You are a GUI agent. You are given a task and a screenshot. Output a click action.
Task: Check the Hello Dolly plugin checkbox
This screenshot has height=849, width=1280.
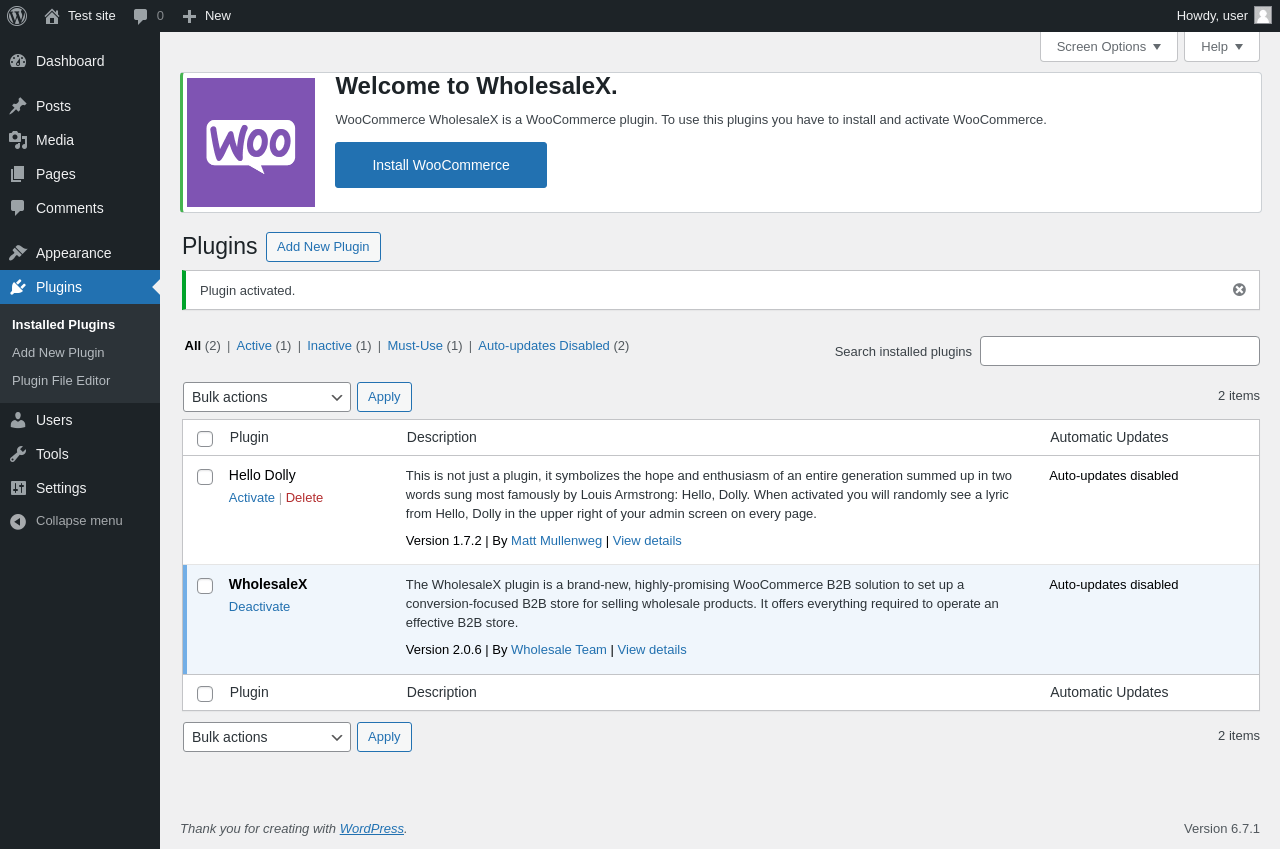(205, 477)
